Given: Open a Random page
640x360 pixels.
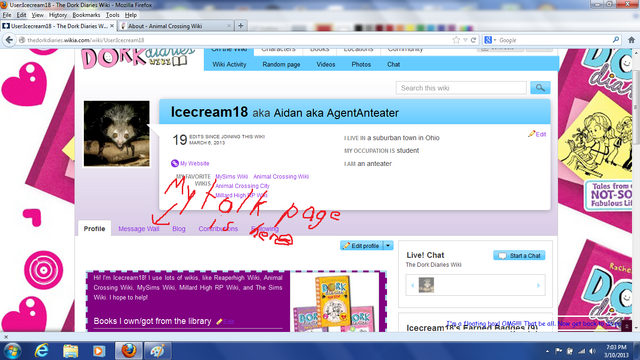Looking at the screenshot, I should click(x=281, y=64).
